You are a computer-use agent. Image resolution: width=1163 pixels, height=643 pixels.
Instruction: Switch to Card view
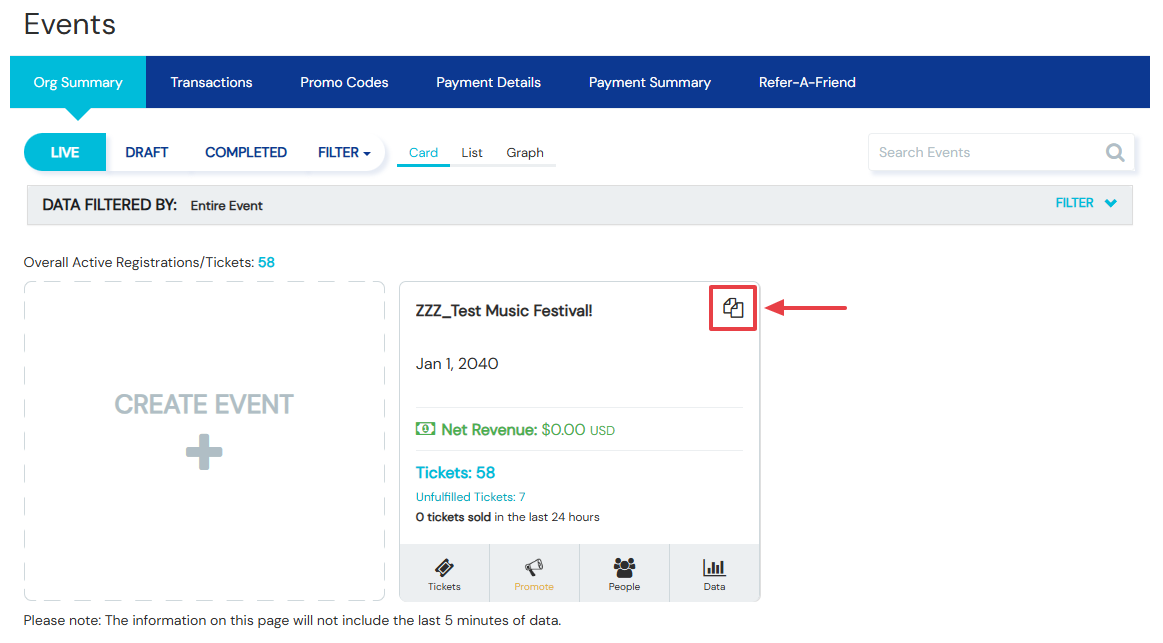[424, 152]
